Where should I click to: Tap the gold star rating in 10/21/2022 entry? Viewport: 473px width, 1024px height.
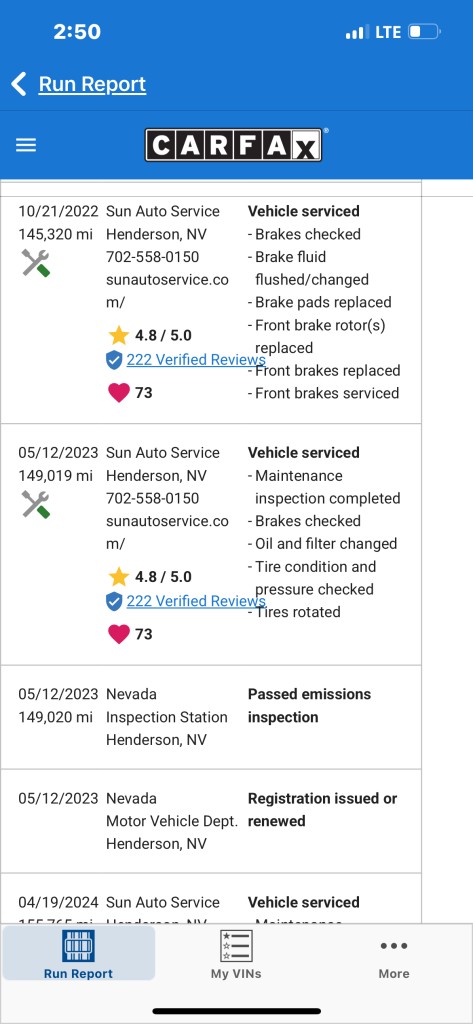[x=119, y=336]
